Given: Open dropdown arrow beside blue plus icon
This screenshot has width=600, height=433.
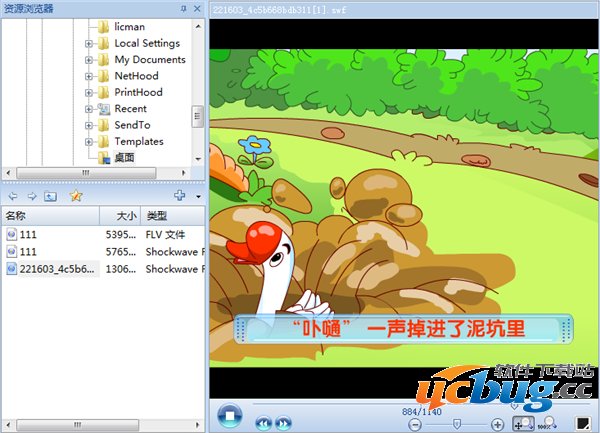Looking at the screenshot, I should 198,197.
